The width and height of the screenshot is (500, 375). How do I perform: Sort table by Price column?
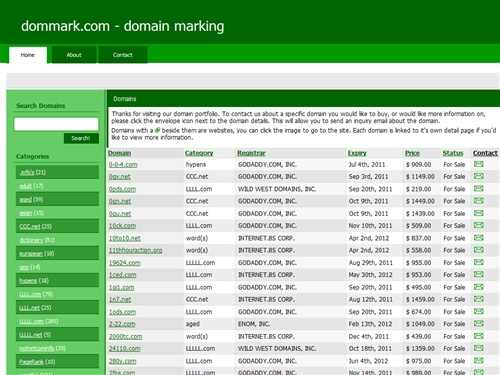point(412,153)
